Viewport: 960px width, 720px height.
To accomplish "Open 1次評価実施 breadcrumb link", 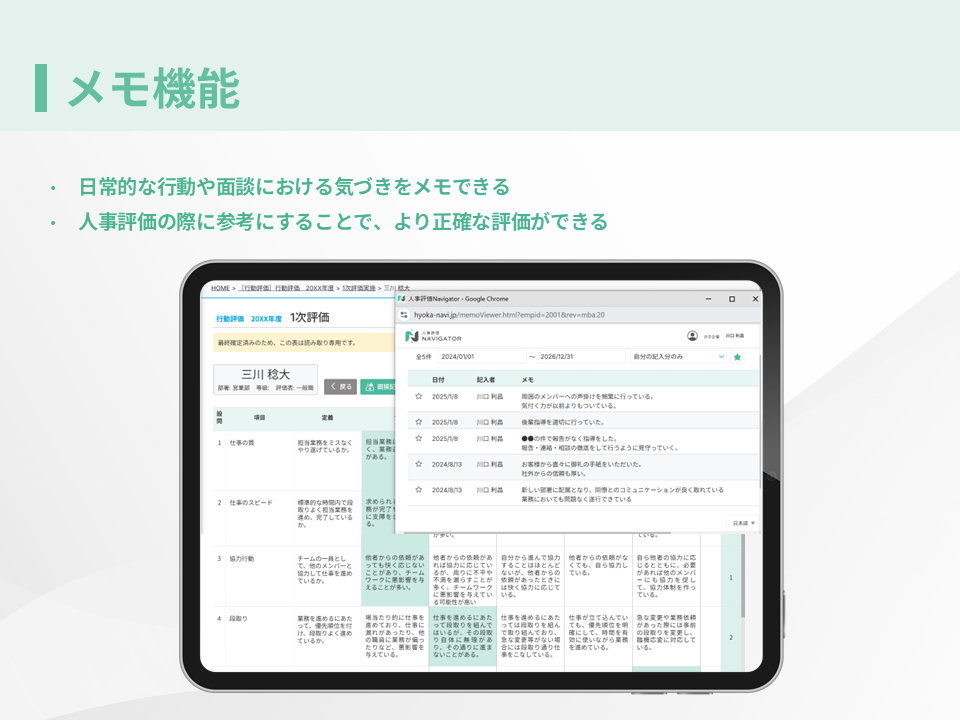I will tap(358, 288).
